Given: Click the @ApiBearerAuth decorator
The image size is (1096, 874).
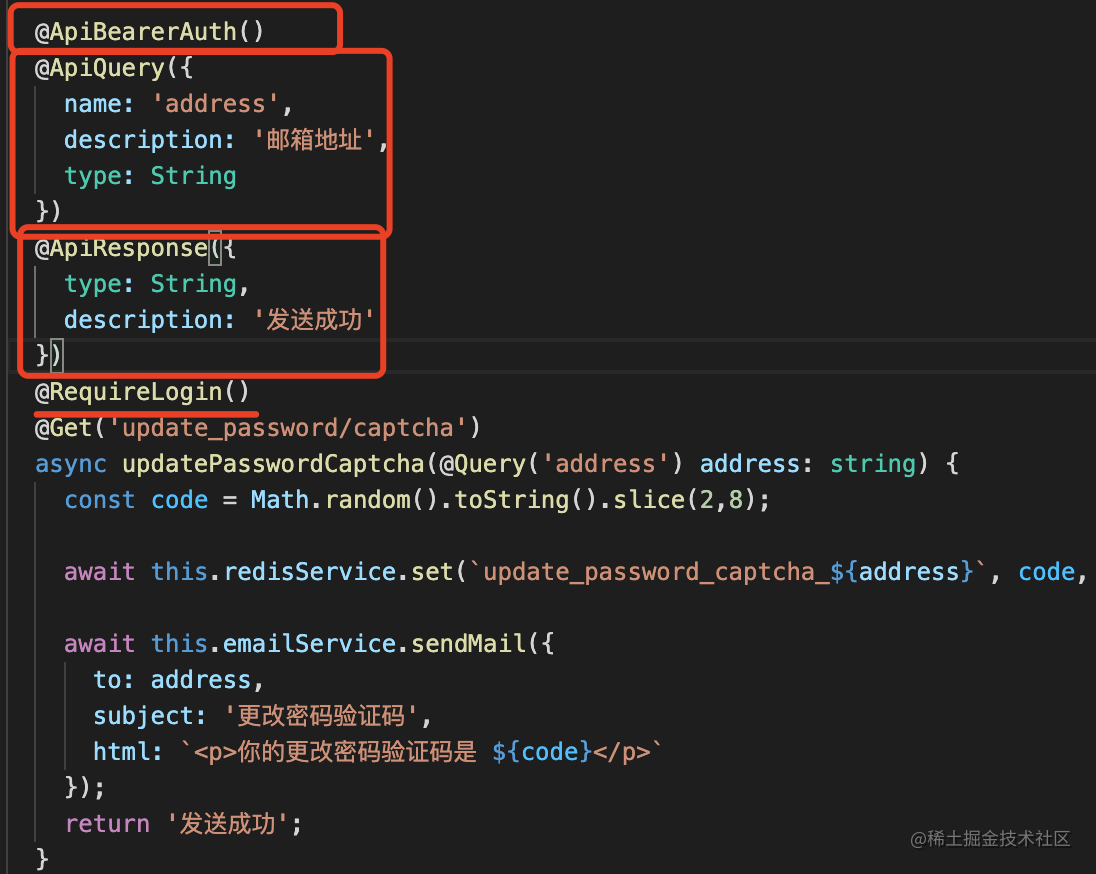Looking at the screenshot, I should coord(150,32).
